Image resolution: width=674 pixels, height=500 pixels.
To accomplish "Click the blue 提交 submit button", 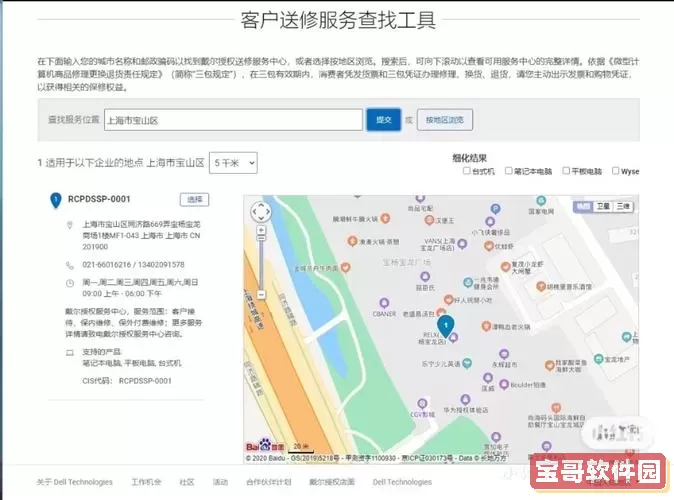I will click(383, 120).
